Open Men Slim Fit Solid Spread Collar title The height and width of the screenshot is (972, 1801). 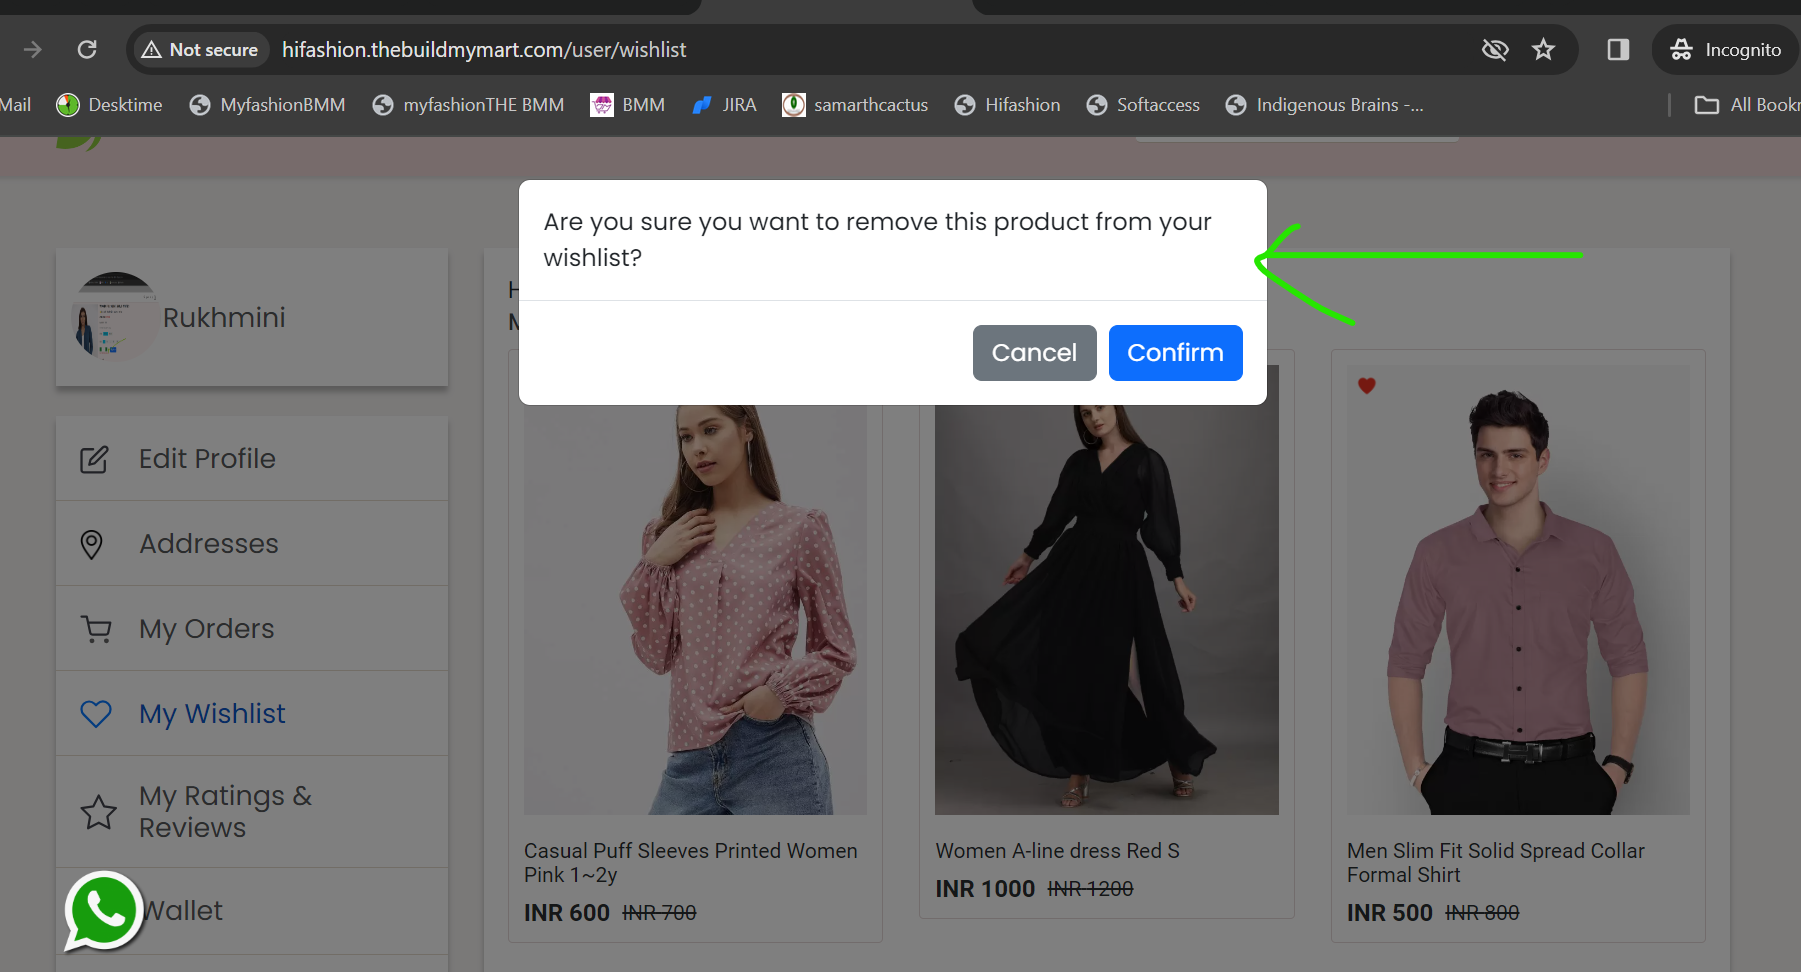point(1496,863)
